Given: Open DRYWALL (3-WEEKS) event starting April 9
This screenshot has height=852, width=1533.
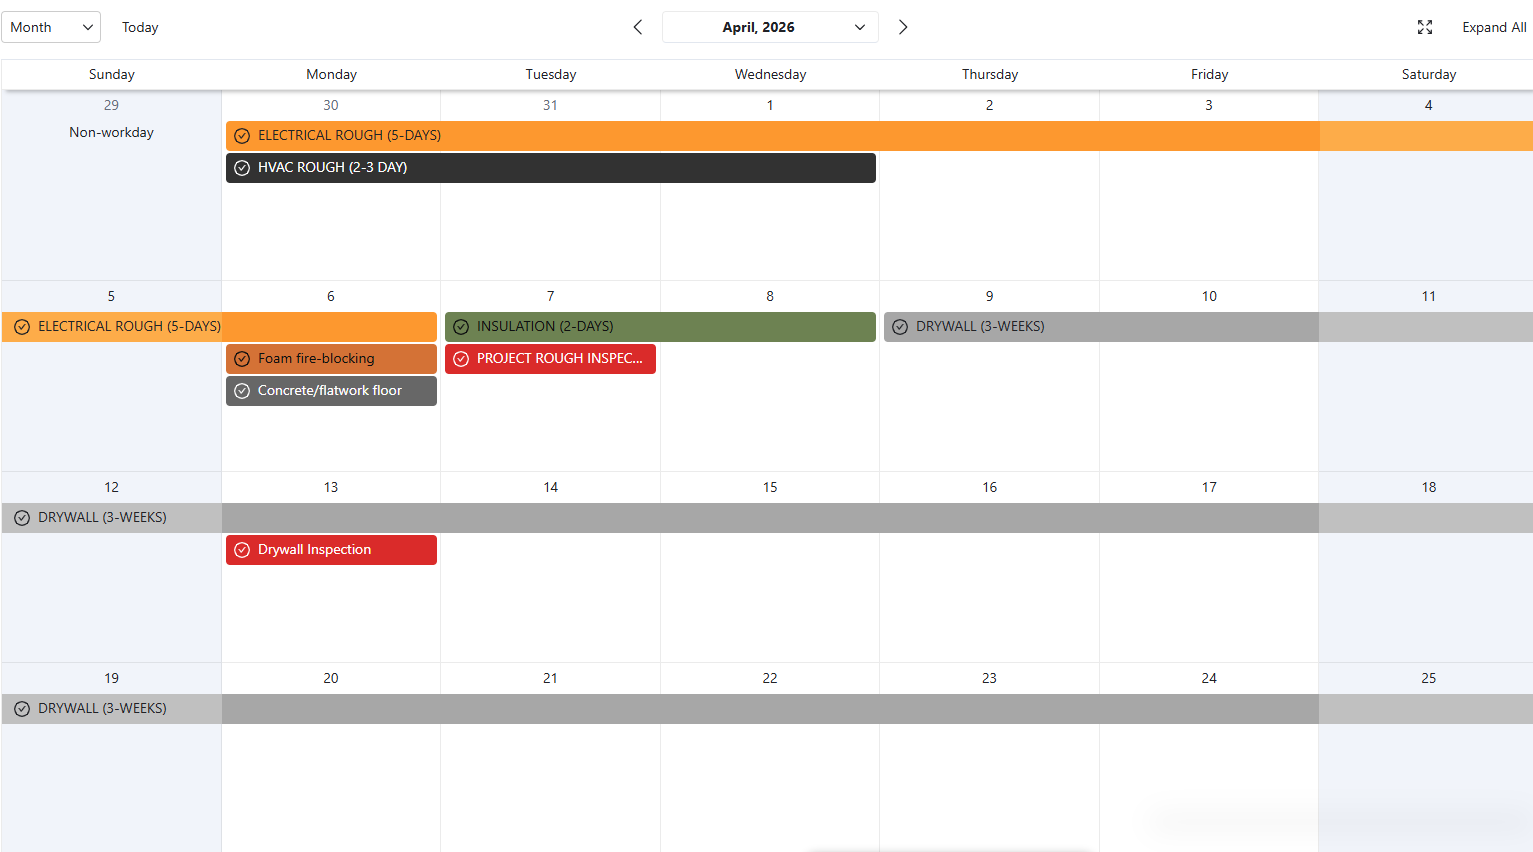Looking at the screenshot, I should point(1208,327).
